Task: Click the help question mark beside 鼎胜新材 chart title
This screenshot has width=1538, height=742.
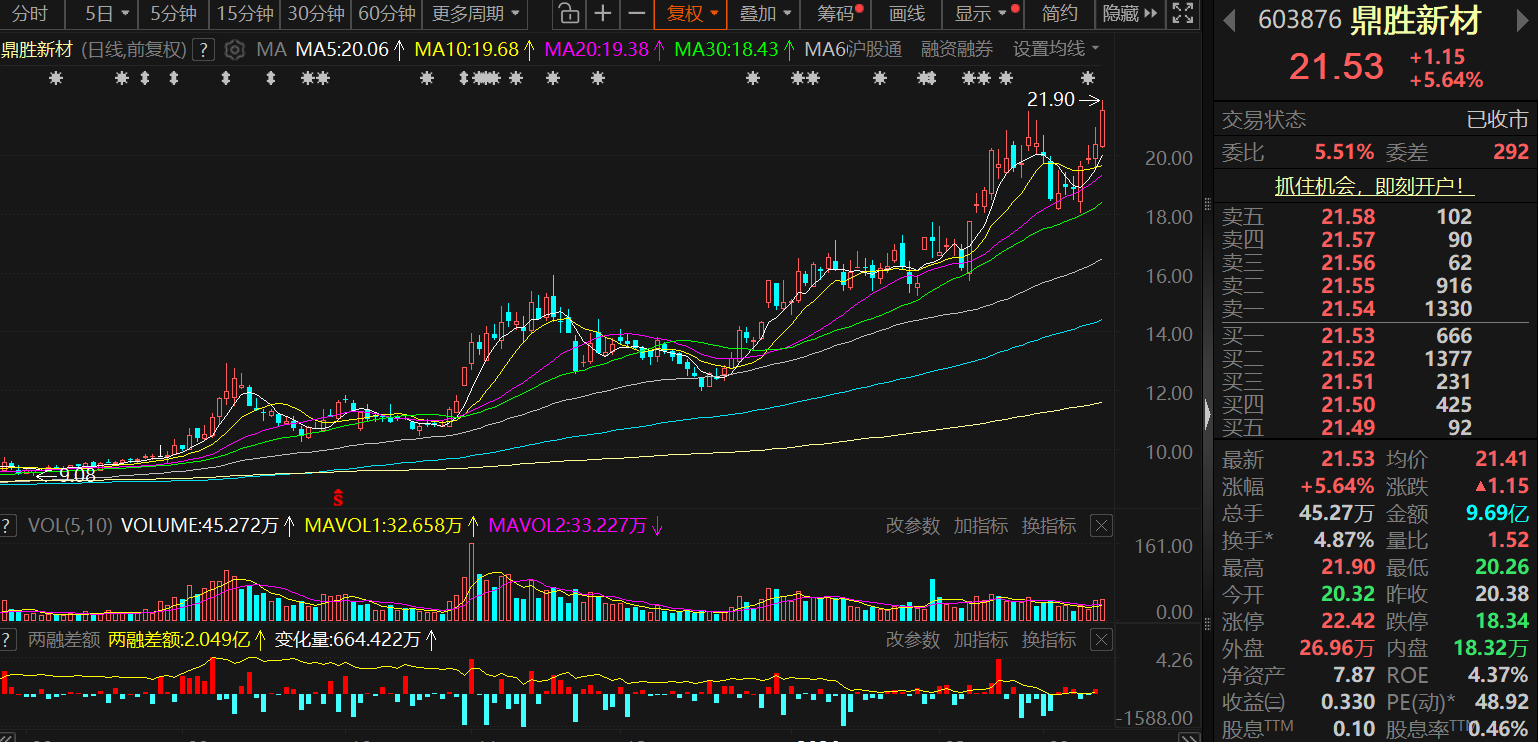Action: pos(203,49)
